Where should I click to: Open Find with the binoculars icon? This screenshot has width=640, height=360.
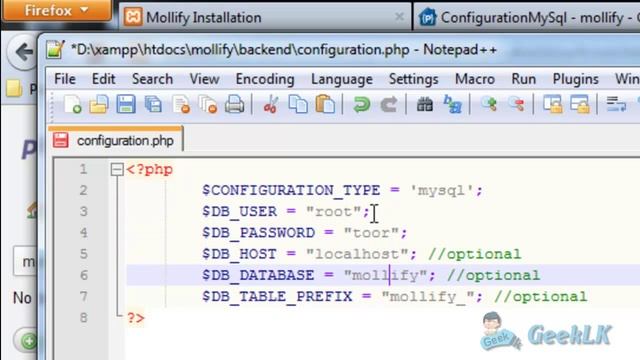click(x=424, y=105)
